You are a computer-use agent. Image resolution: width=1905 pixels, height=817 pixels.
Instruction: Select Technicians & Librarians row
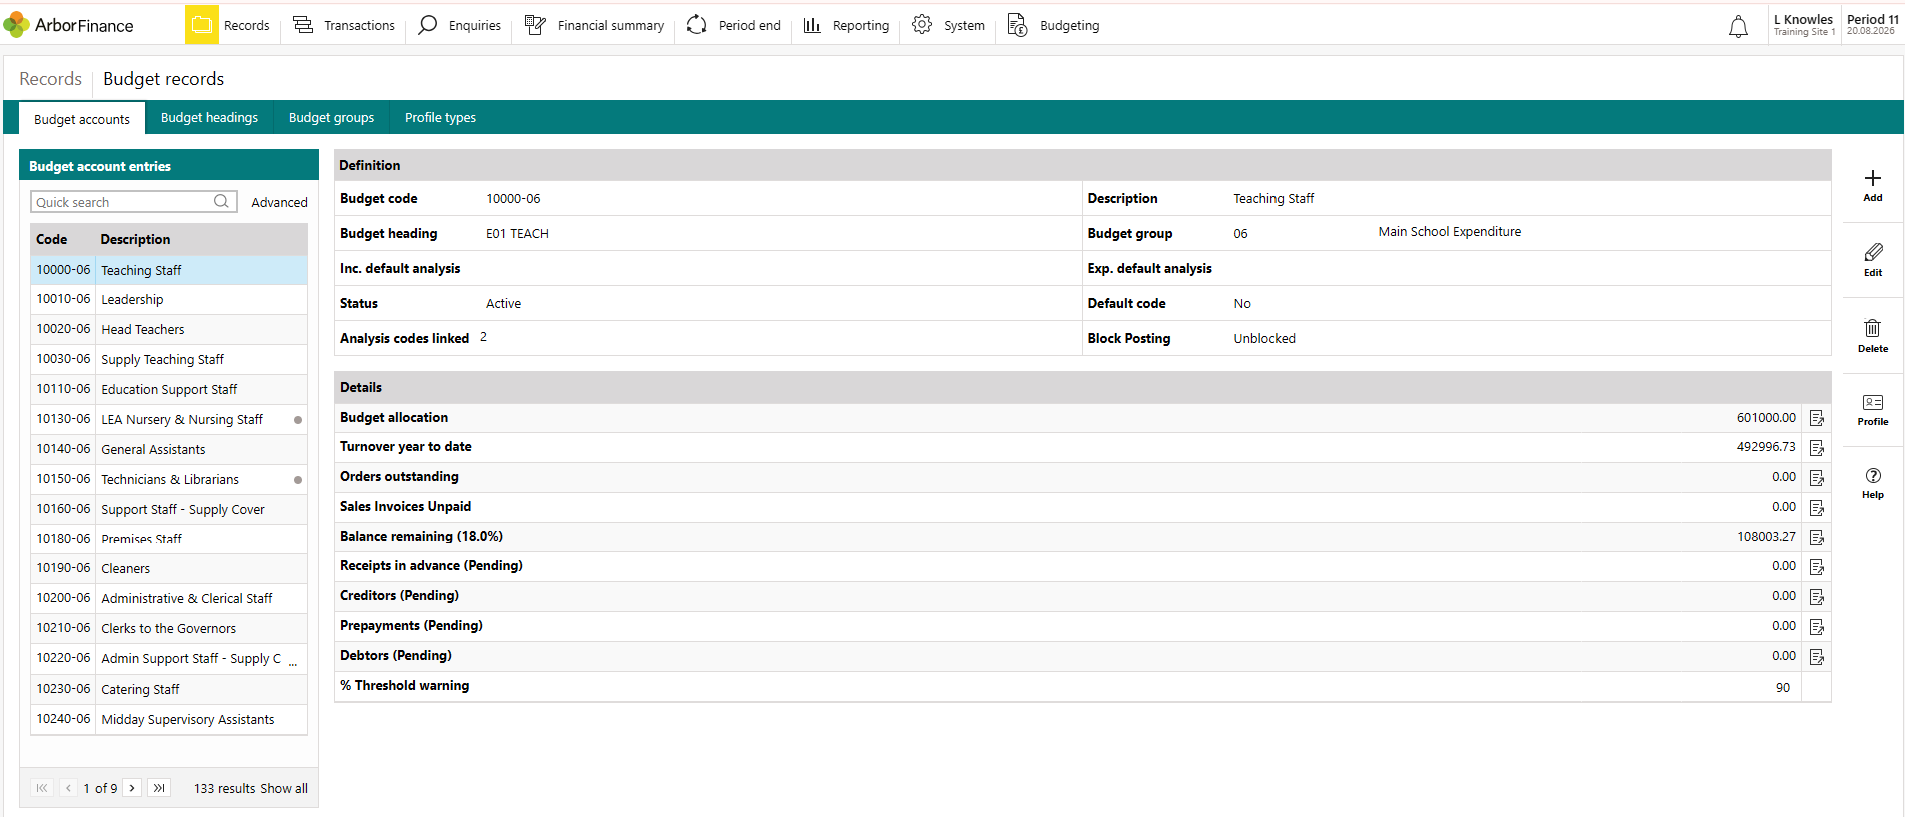tap(169, 480)
